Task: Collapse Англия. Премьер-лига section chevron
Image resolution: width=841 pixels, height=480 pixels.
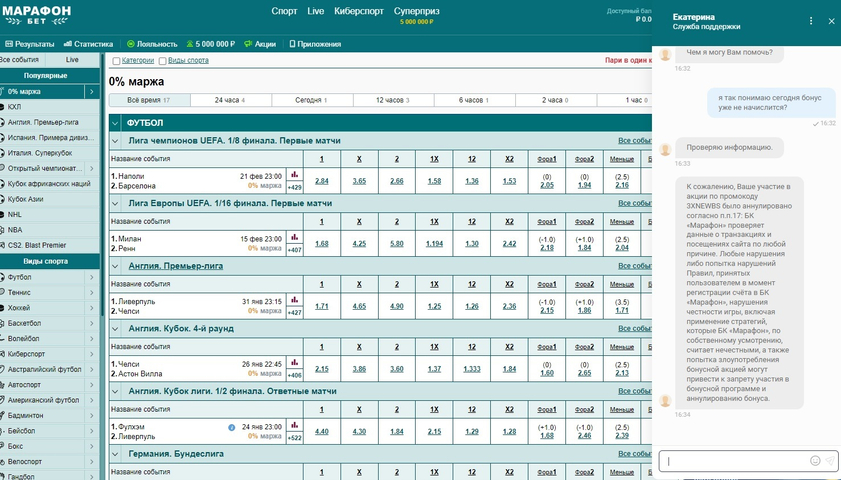Action: coord(115,267)
